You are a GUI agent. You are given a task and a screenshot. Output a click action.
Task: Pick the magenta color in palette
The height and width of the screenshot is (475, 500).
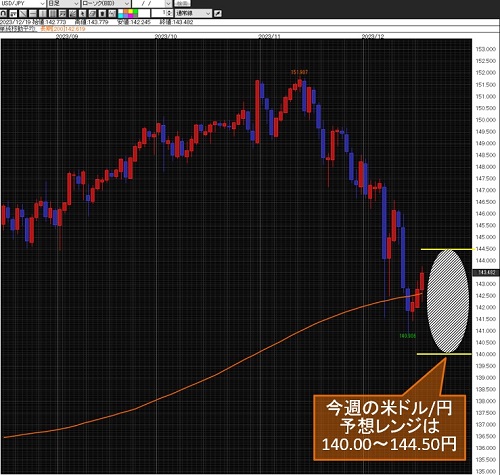coord(130,16)
